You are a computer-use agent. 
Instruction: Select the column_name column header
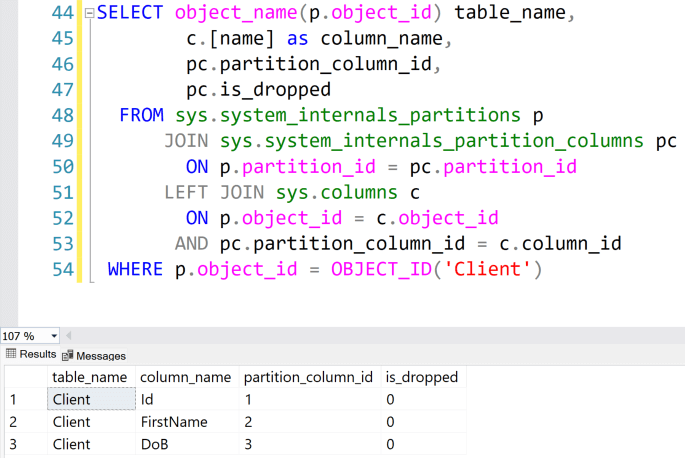click(x=186, y=377)
